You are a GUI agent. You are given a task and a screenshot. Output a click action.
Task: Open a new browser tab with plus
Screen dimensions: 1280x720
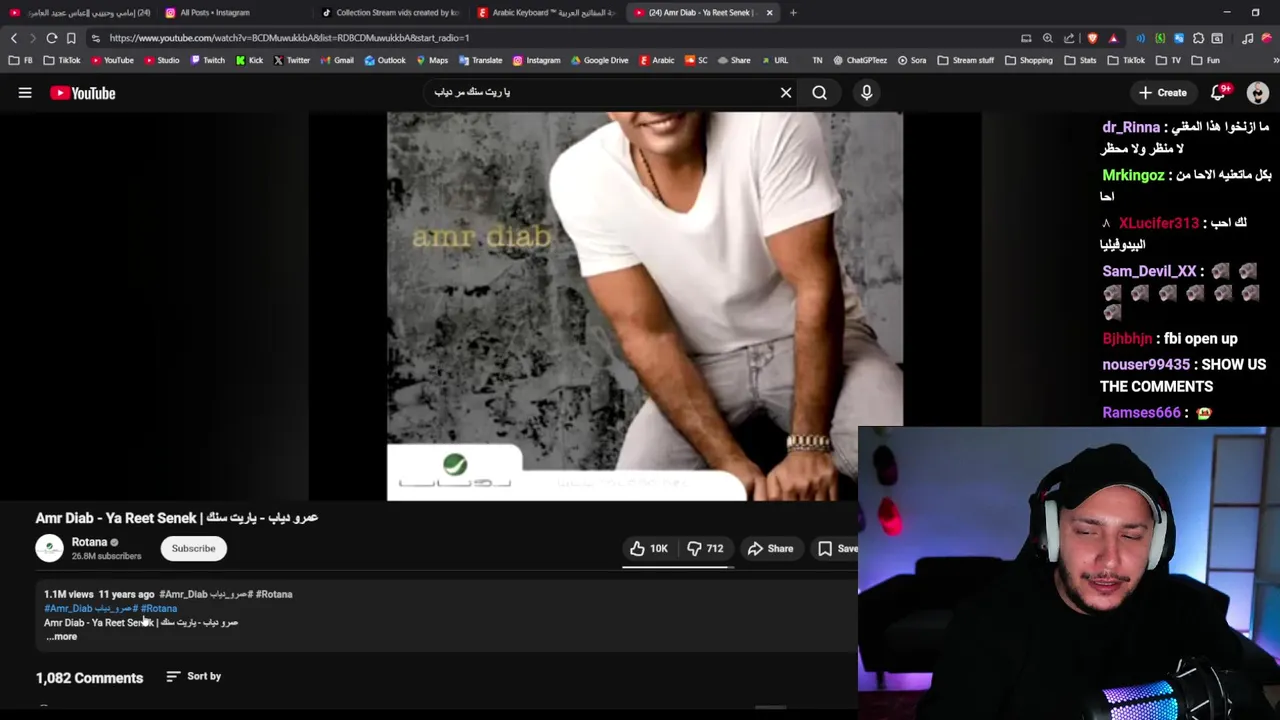pos(793,13)
